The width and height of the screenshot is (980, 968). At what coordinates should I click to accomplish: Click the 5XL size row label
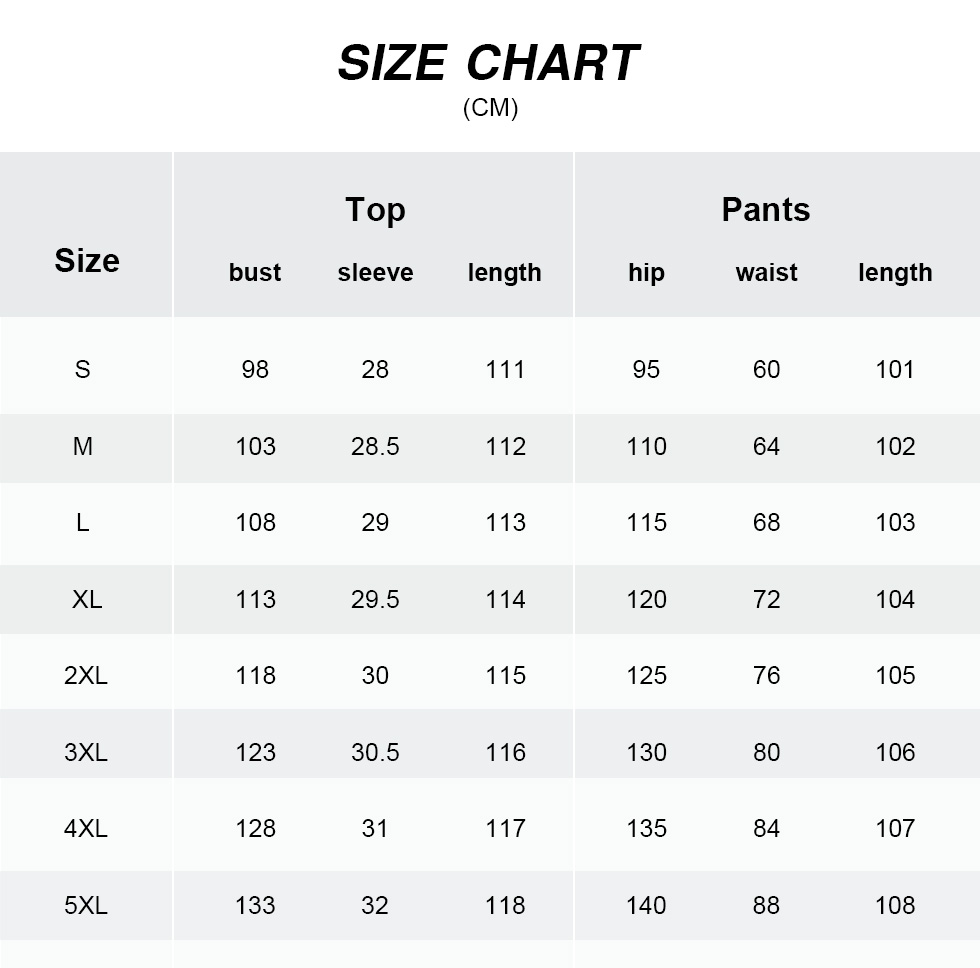coord(86,906)
